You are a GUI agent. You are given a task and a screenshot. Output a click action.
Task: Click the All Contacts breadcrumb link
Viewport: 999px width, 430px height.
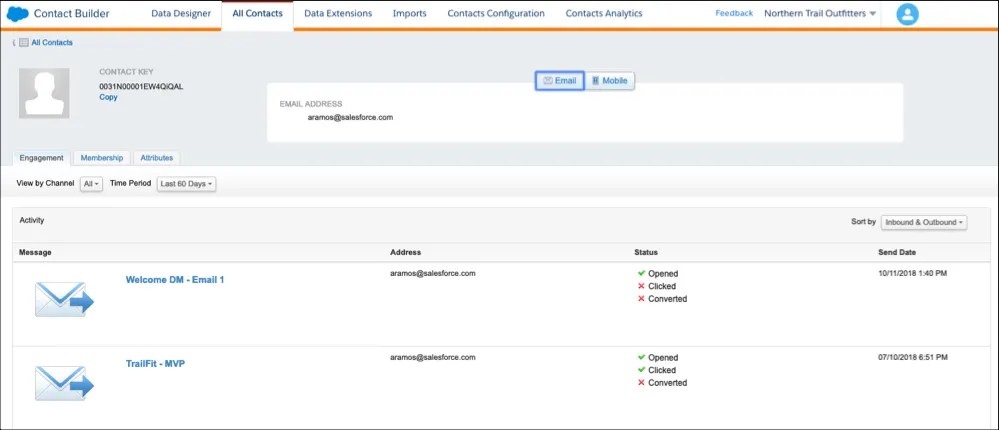pyautogui.click(x=52, y=43)
